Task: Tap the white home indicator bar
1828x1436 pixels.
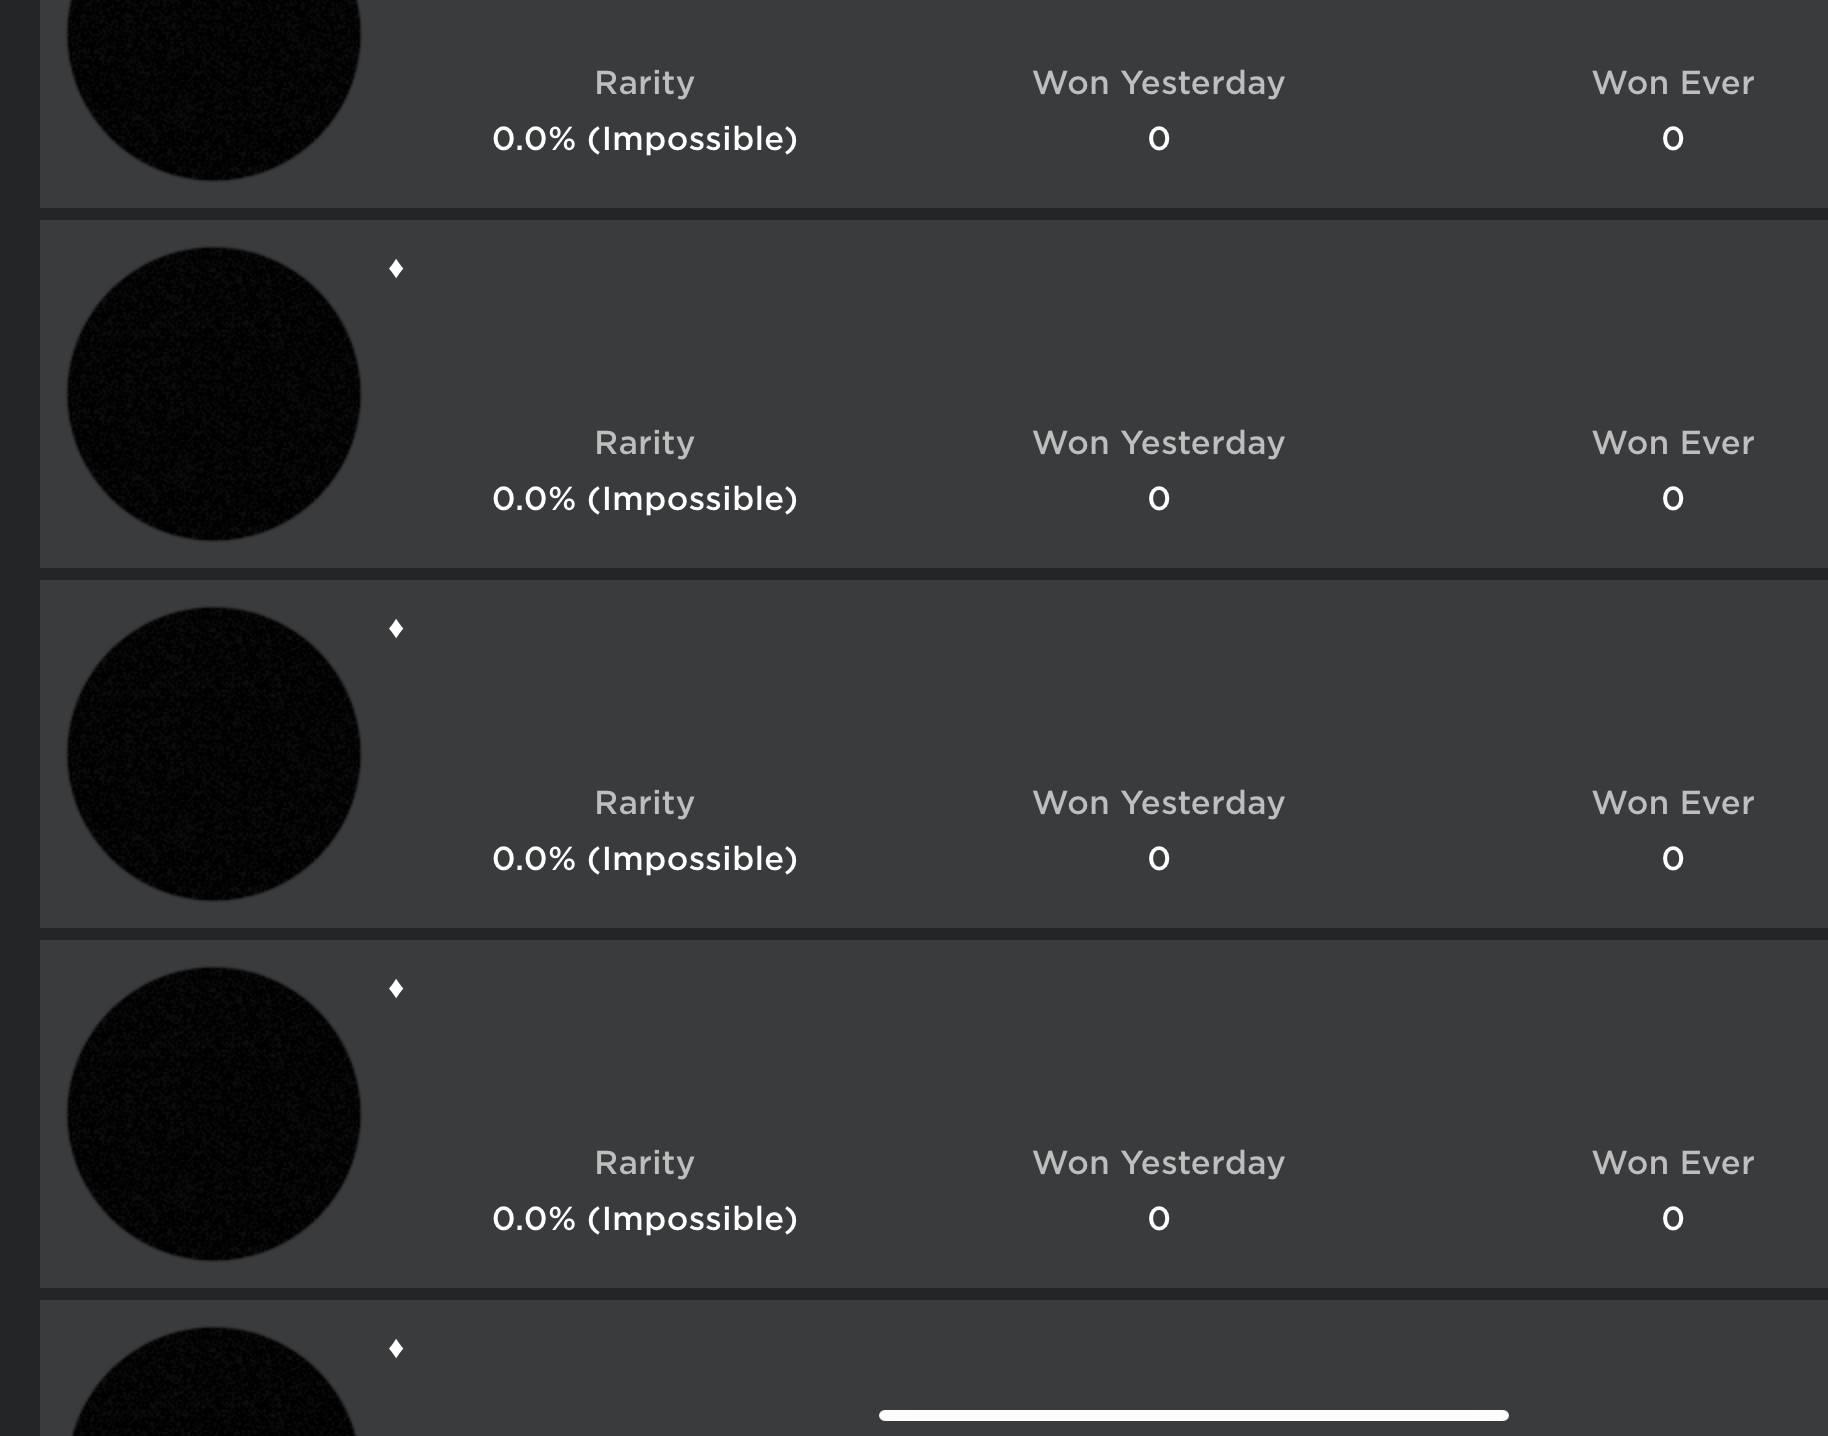Action: 1193,1415
